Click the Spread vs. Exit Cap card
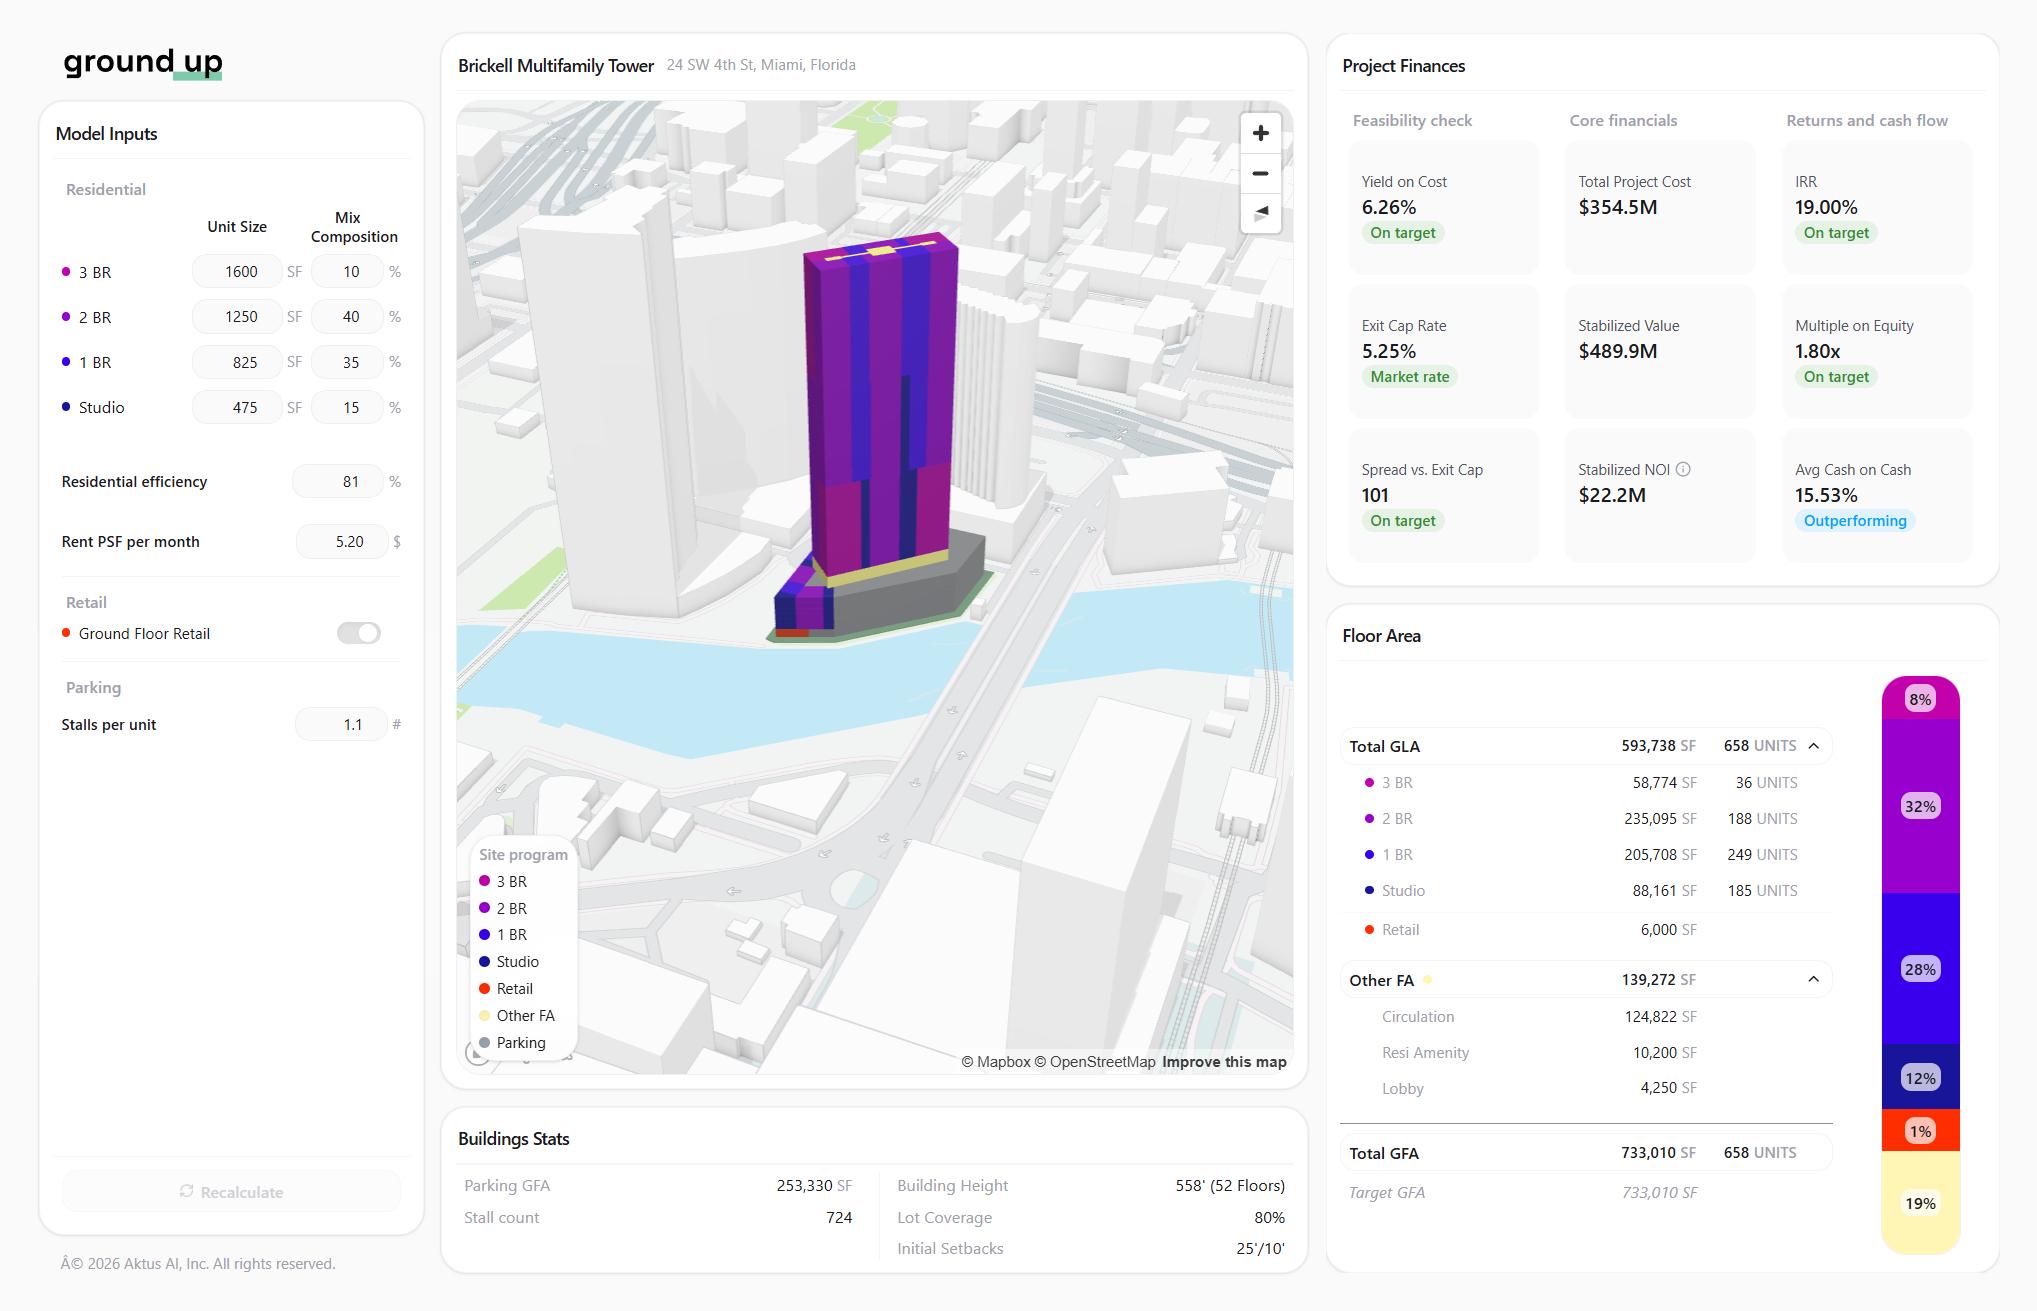Viewport: 2037px width, 1311px height. click(x=1443, y=495)
